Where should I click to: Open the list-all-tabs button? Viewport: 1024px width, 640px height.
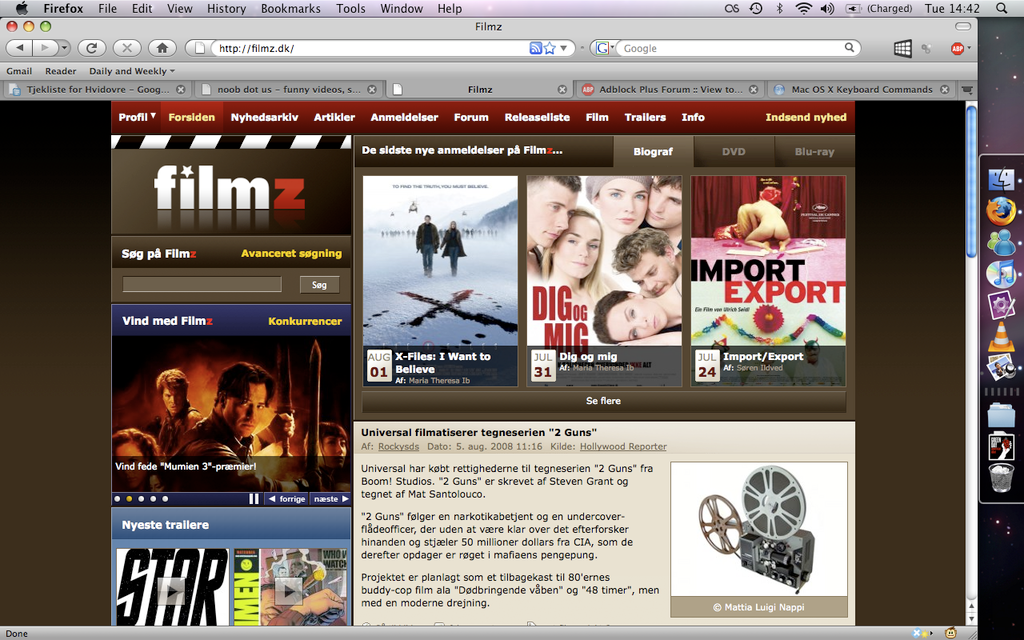point(967,89)
